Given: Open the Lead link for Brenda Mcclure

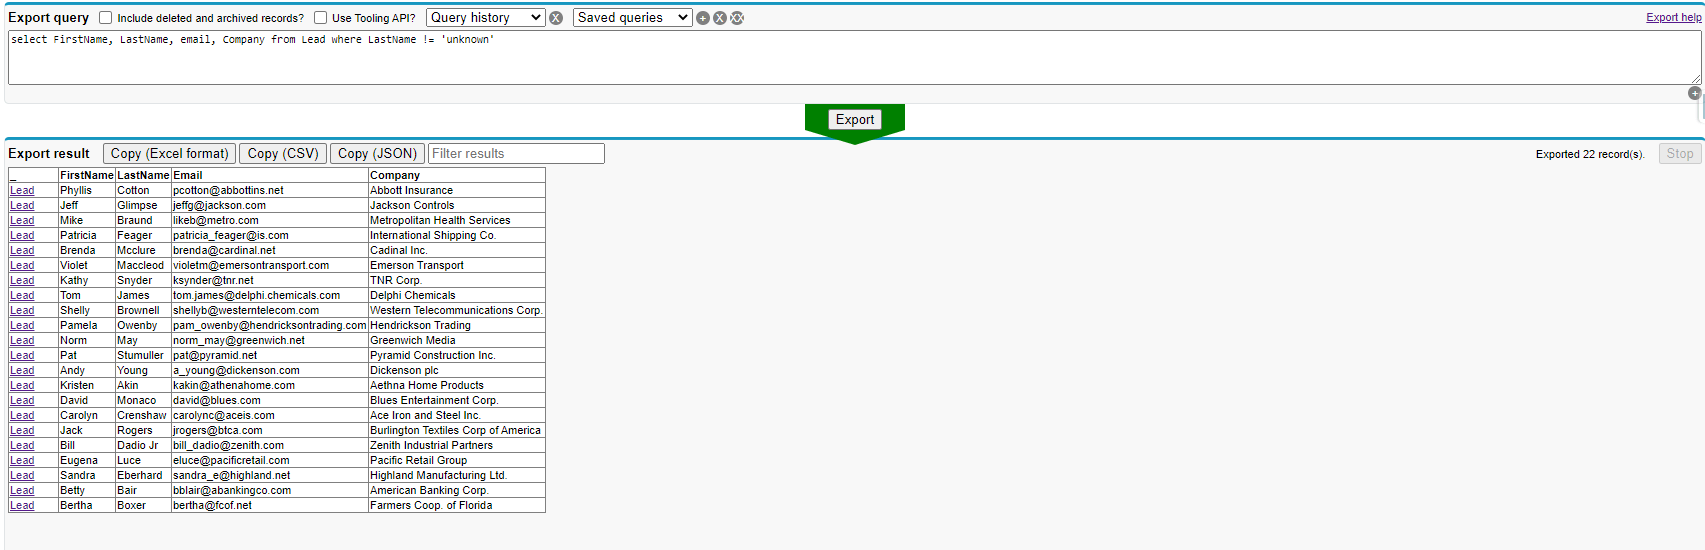Looking at the screenshot, I should pyautogui.click(x=22, y=251).
